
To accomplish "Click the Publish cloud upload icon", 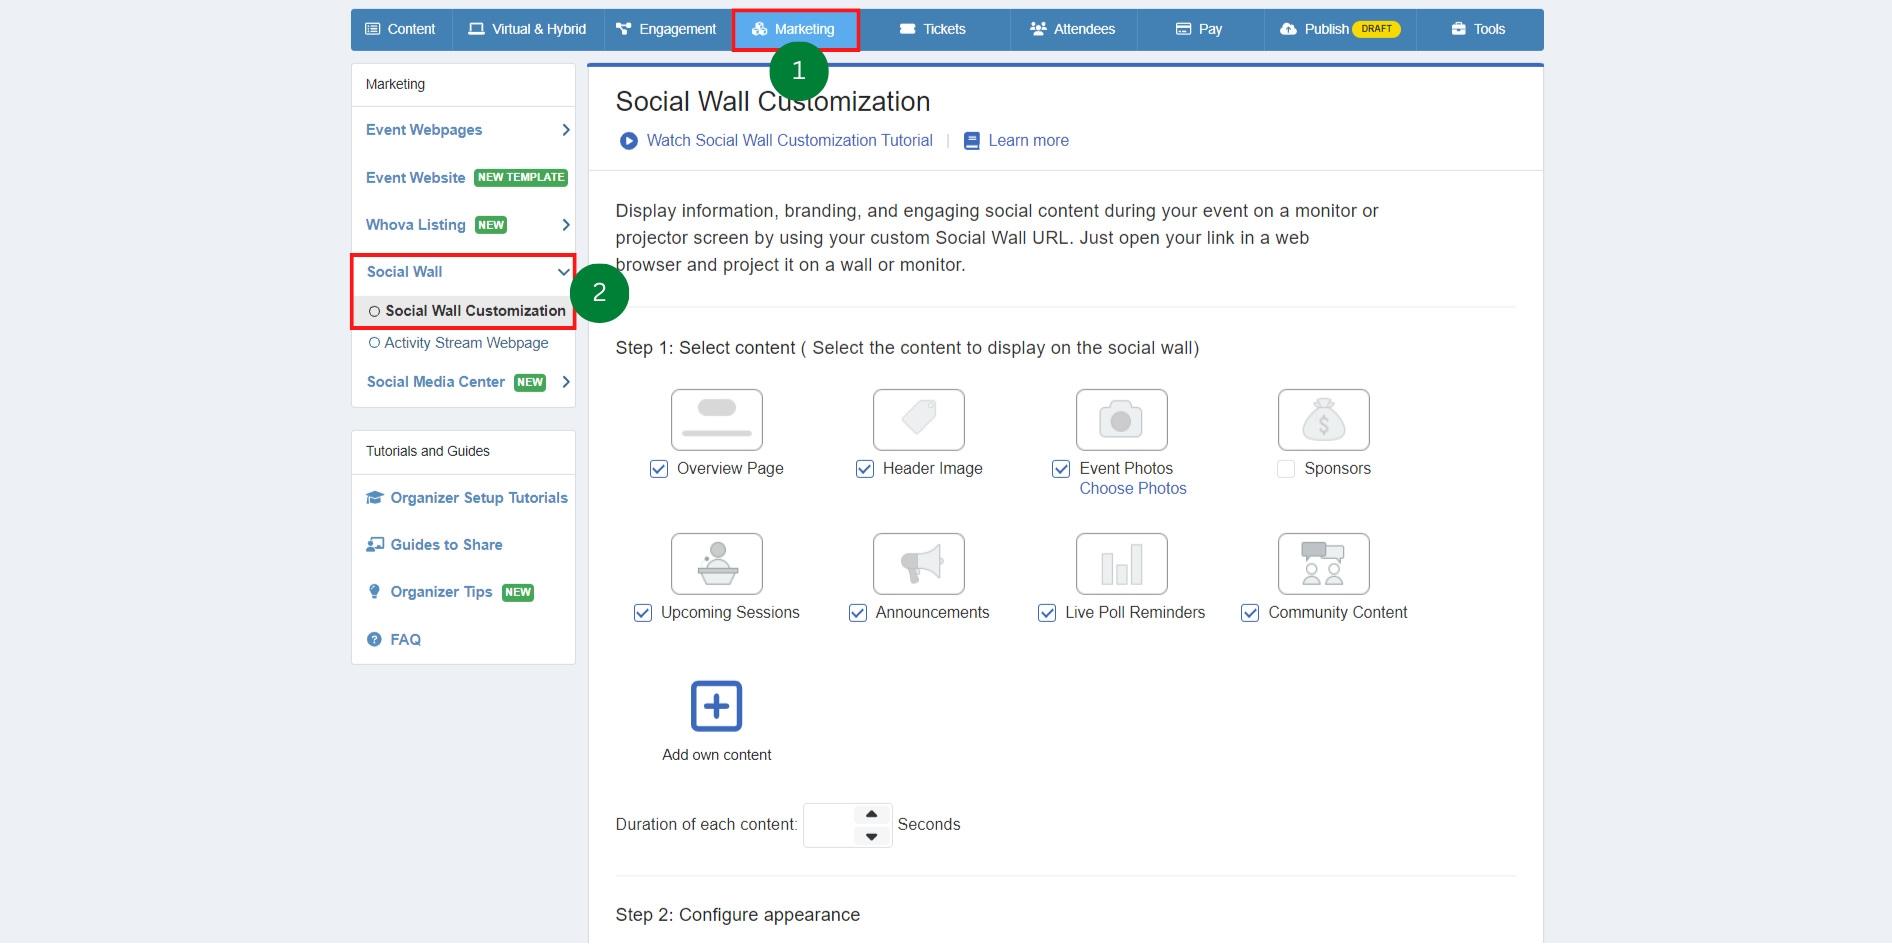I will coord(1289,29).
